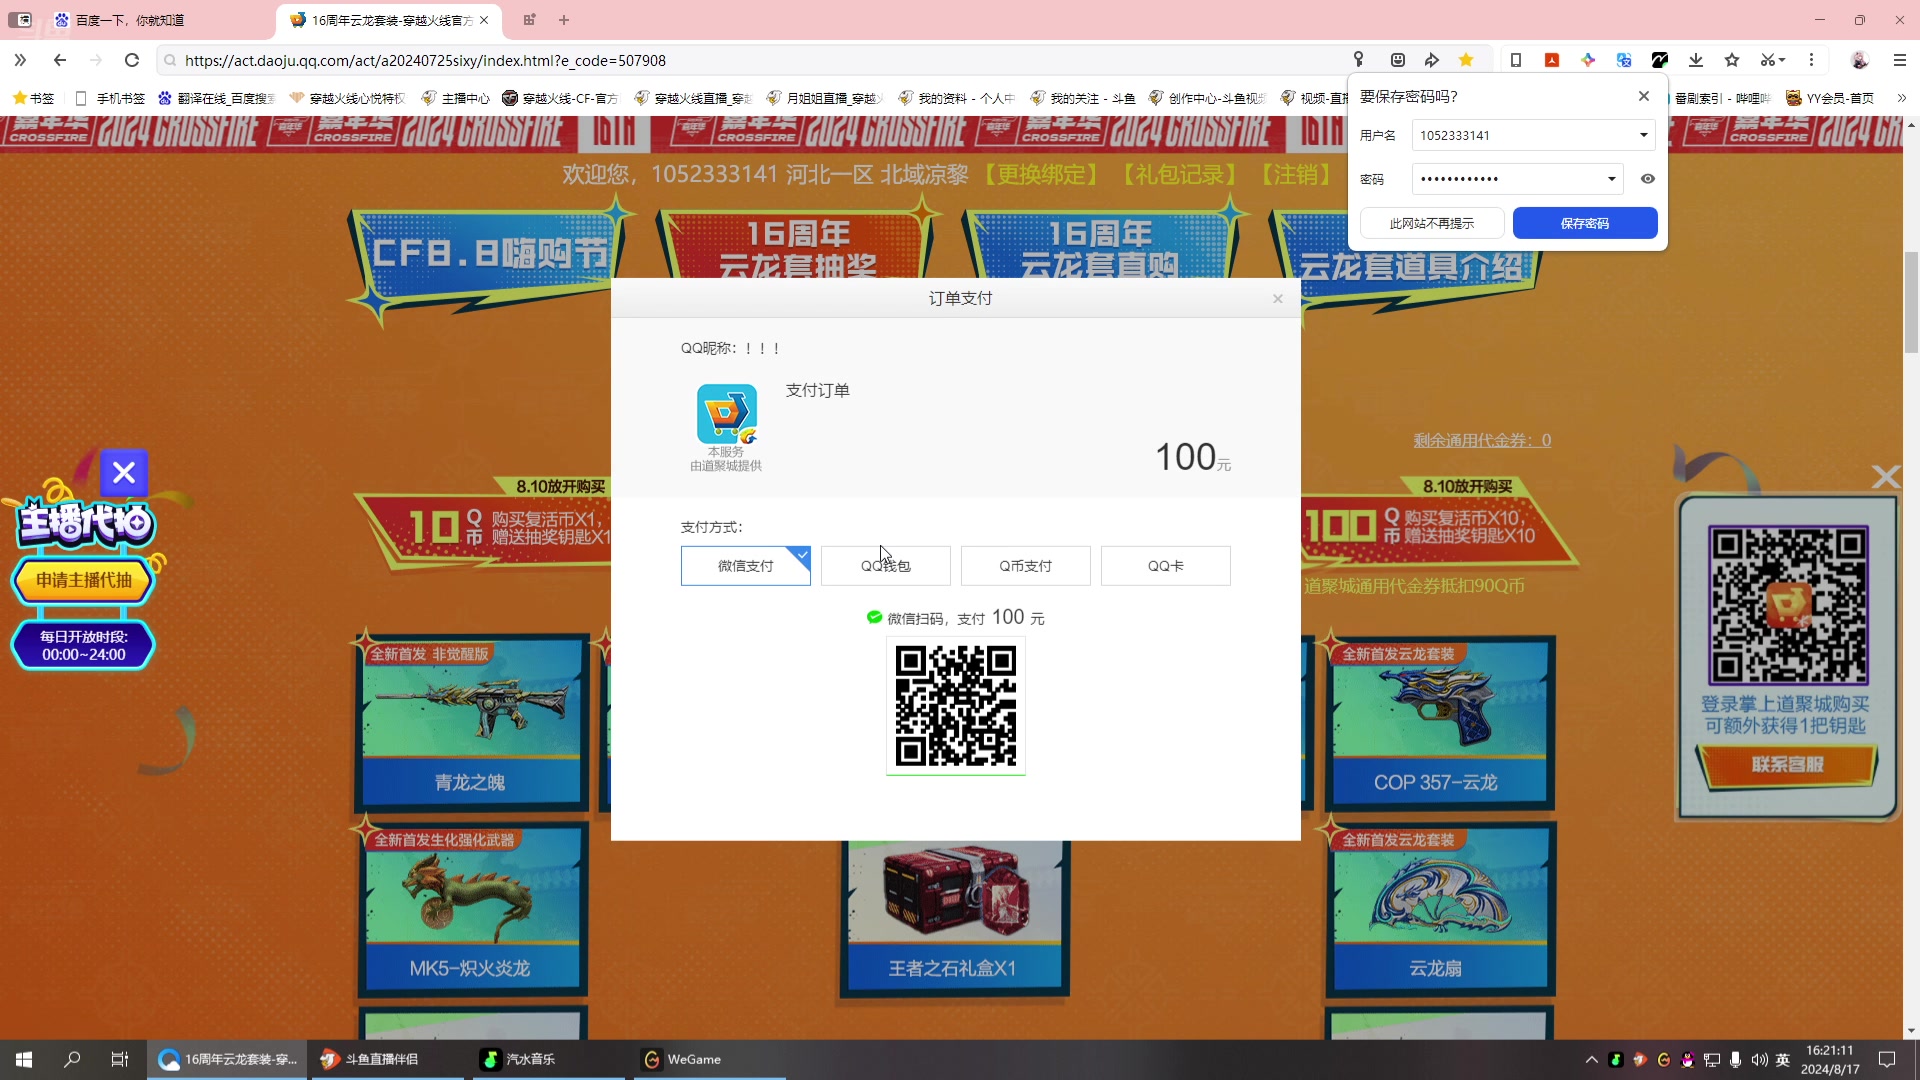1920x1080 pixels.
Task: Click the page vertical scrollbar thumb
Action: pos(1911,302)
